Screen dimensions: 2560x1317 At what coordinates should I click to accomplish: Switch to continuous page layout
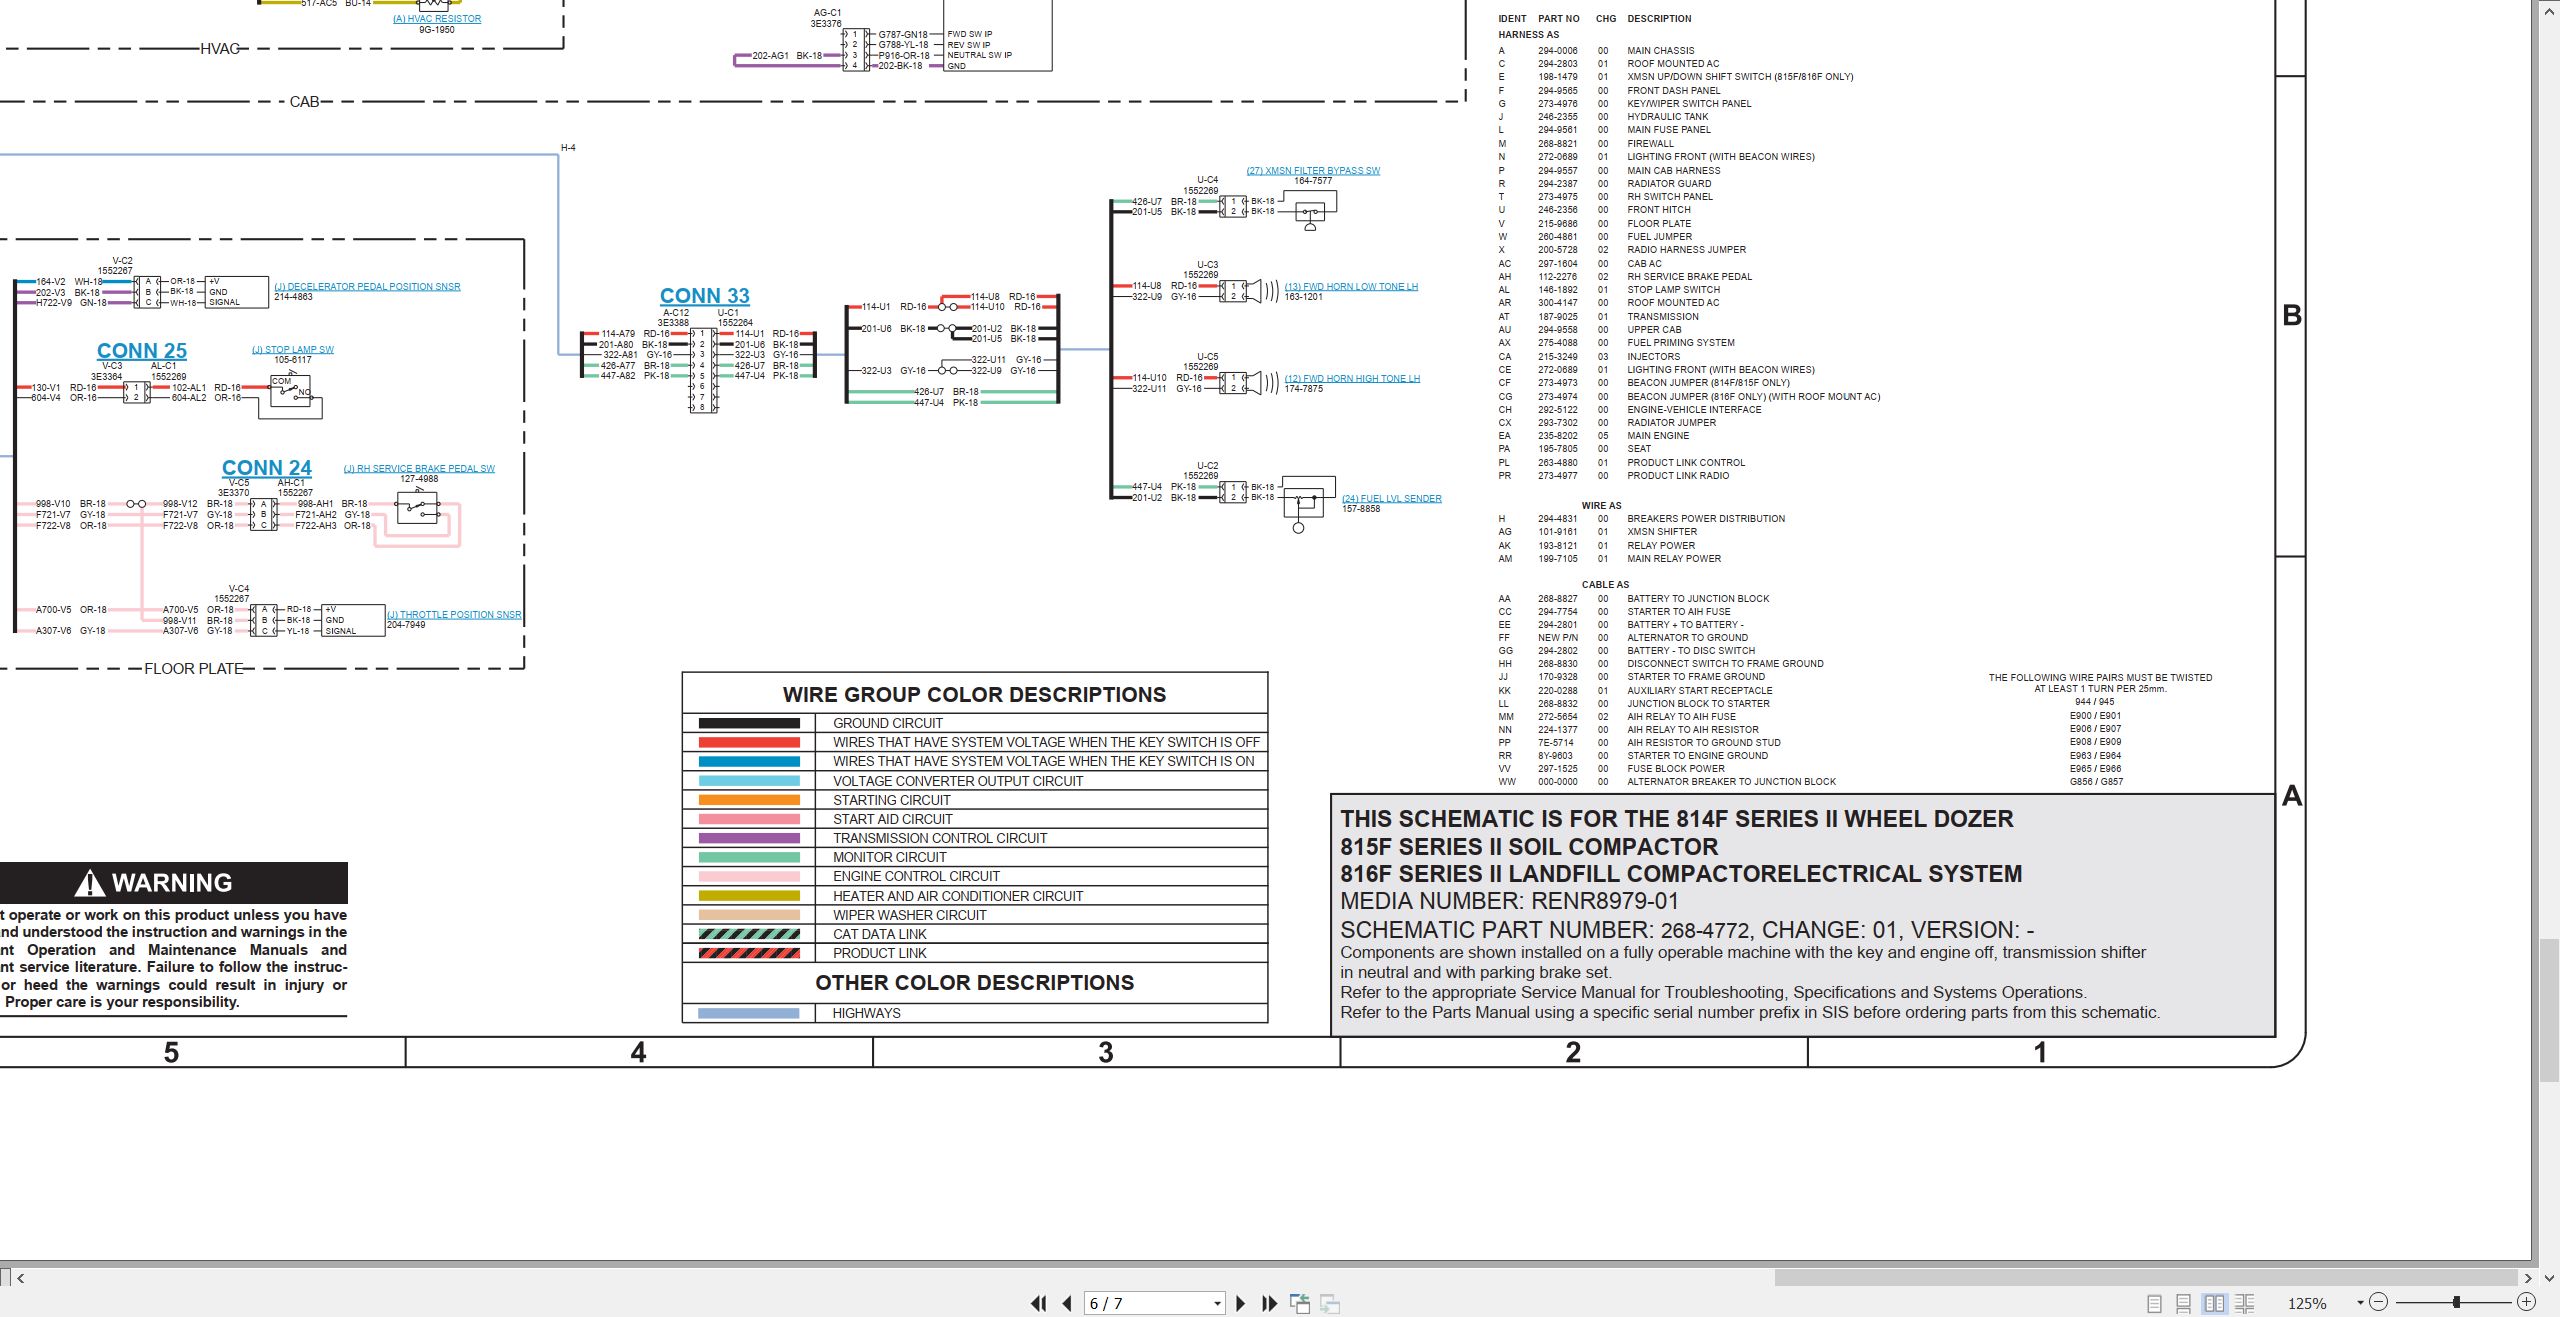[x=2184, y=1304]
